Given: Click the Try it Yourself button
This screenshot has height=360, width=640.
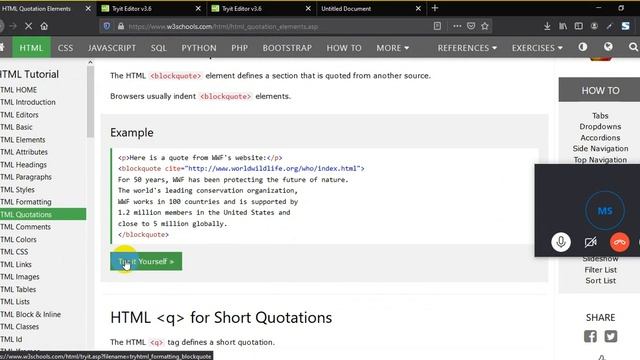Looking at the screenshot, I should (146, 261).
